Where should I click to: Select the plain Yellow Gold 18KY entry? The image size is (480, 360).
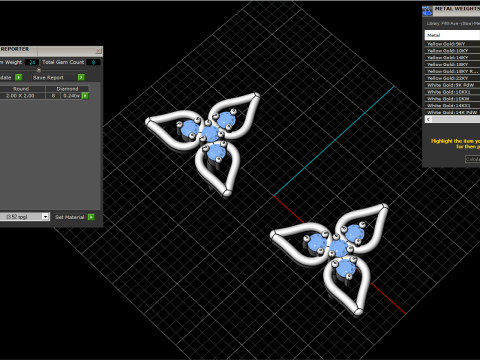point(452,64)
